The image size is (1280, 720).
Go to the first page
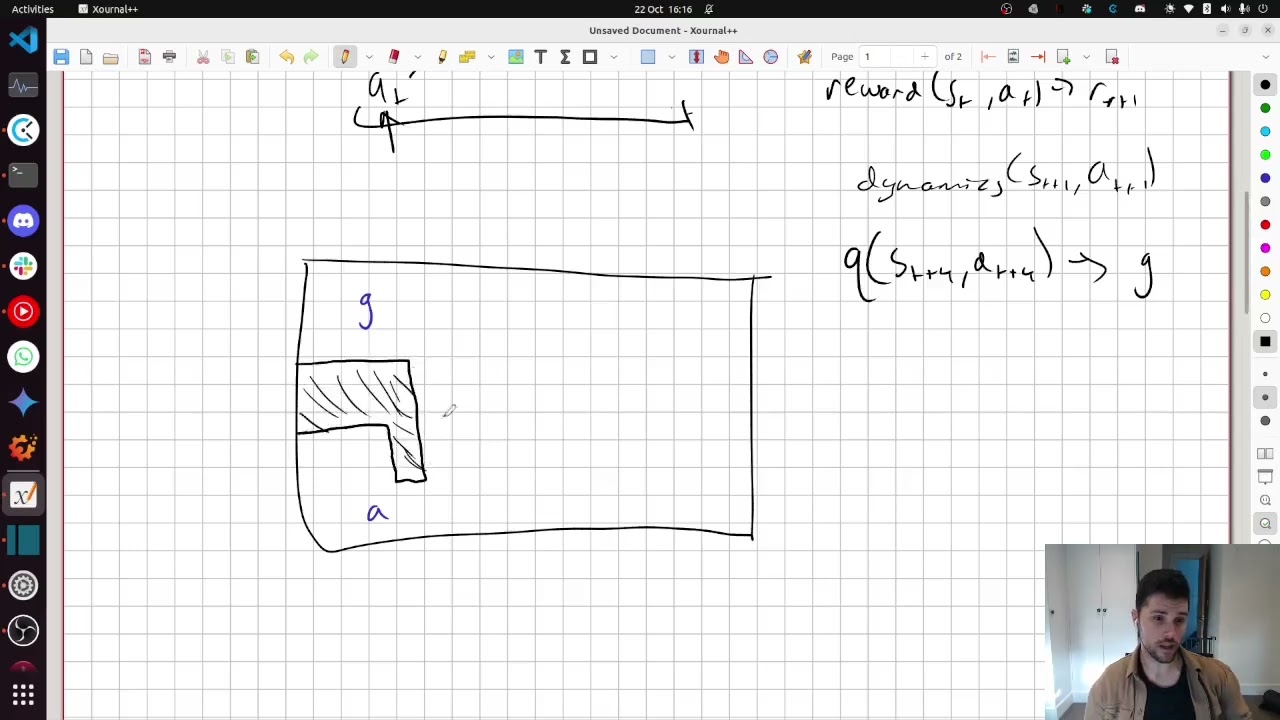pos(988,57)
